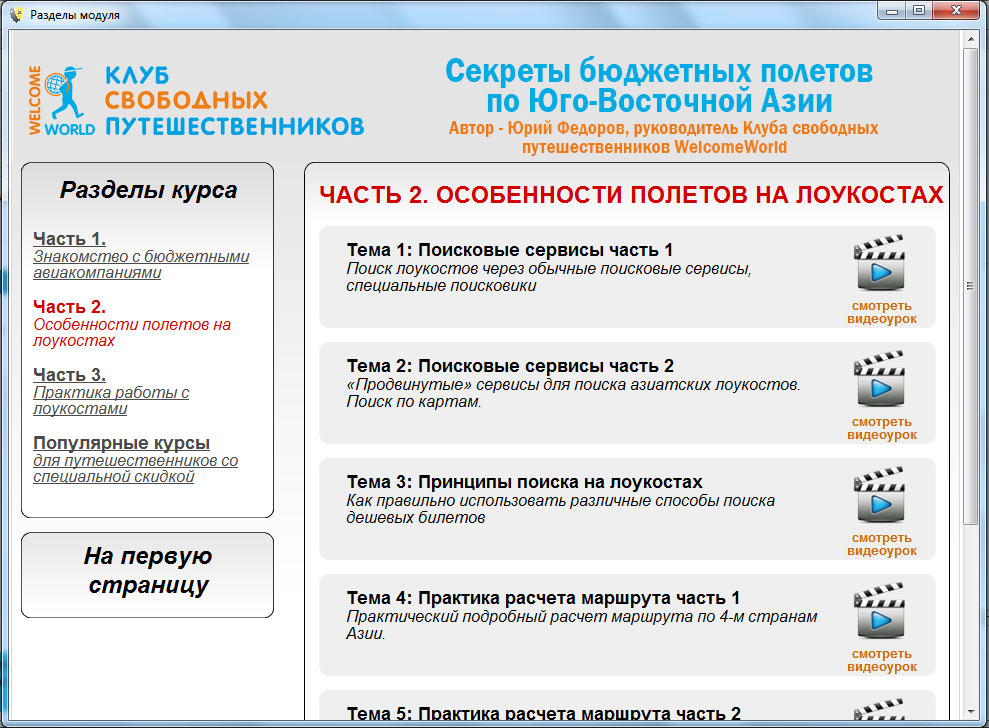Click the vertical scrollbar thumb

click(970, 286)
